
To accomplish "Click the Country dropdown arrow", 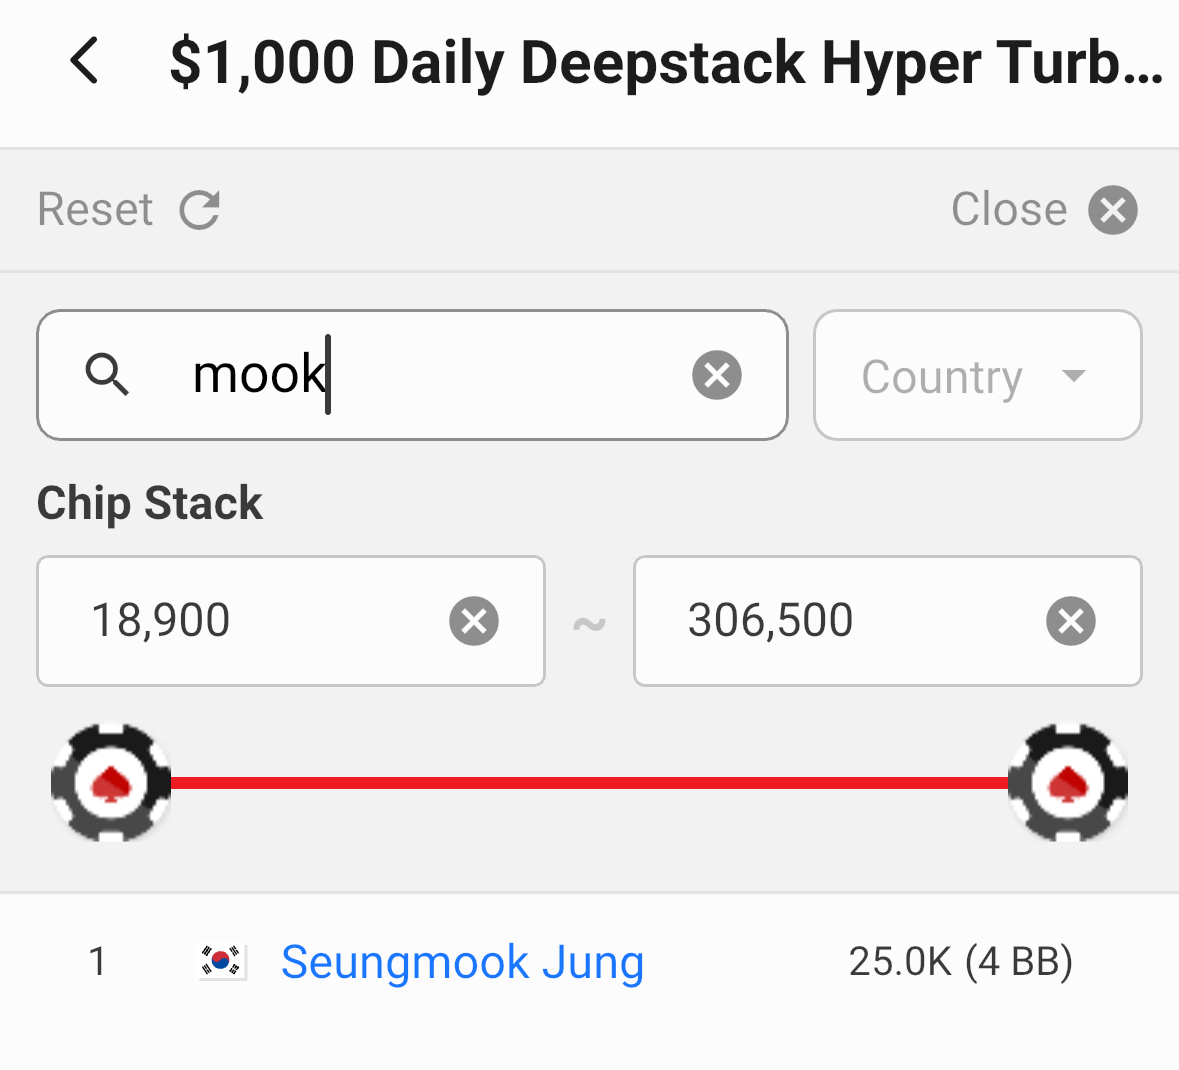I will point(1074,376).
